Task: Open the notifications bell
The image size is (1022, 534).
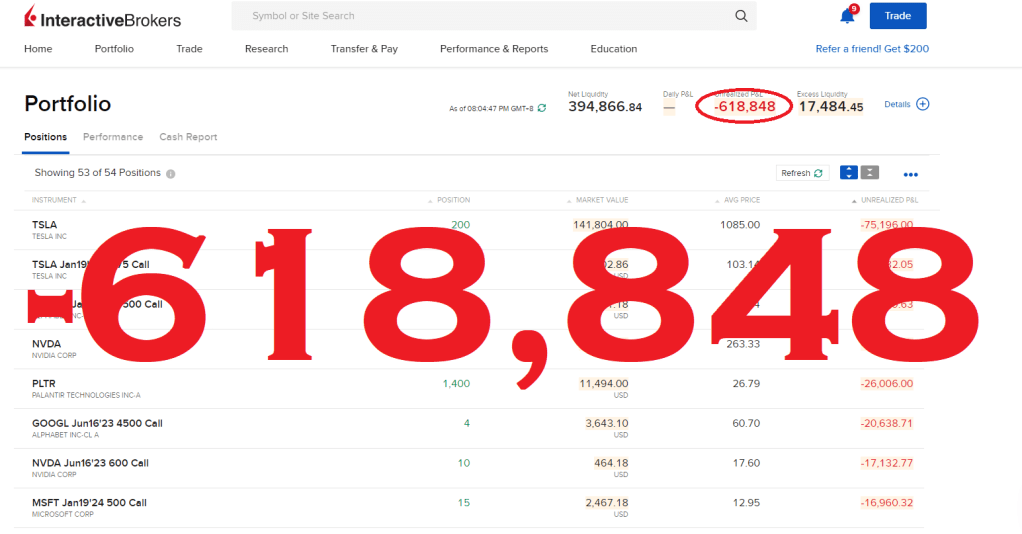Action: (847, 16)
